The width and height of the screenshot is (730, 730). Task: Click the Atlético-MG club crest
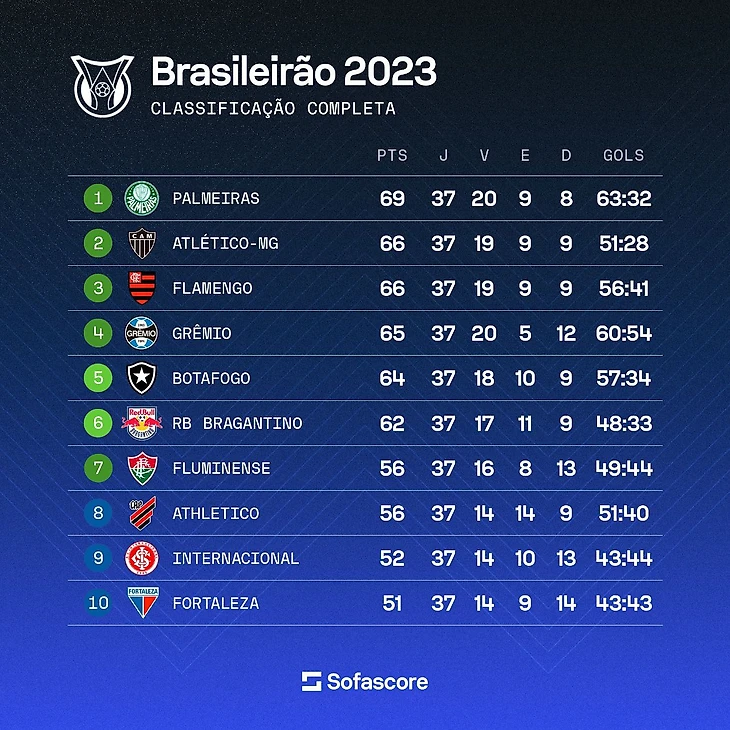140,243
